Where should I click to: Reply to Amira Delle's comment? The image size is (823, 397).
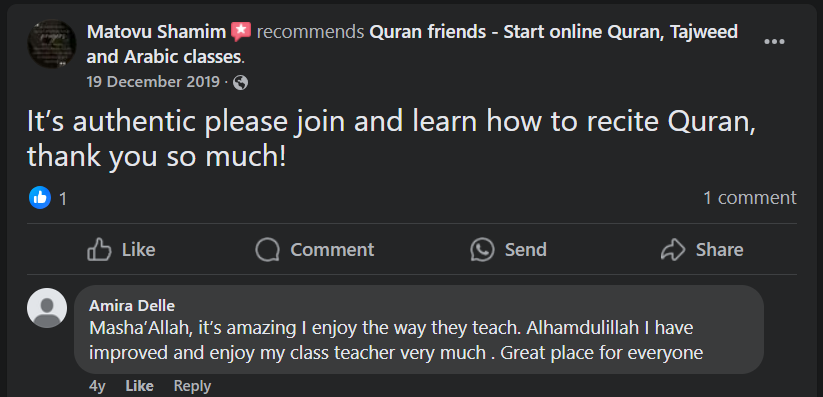192,386
